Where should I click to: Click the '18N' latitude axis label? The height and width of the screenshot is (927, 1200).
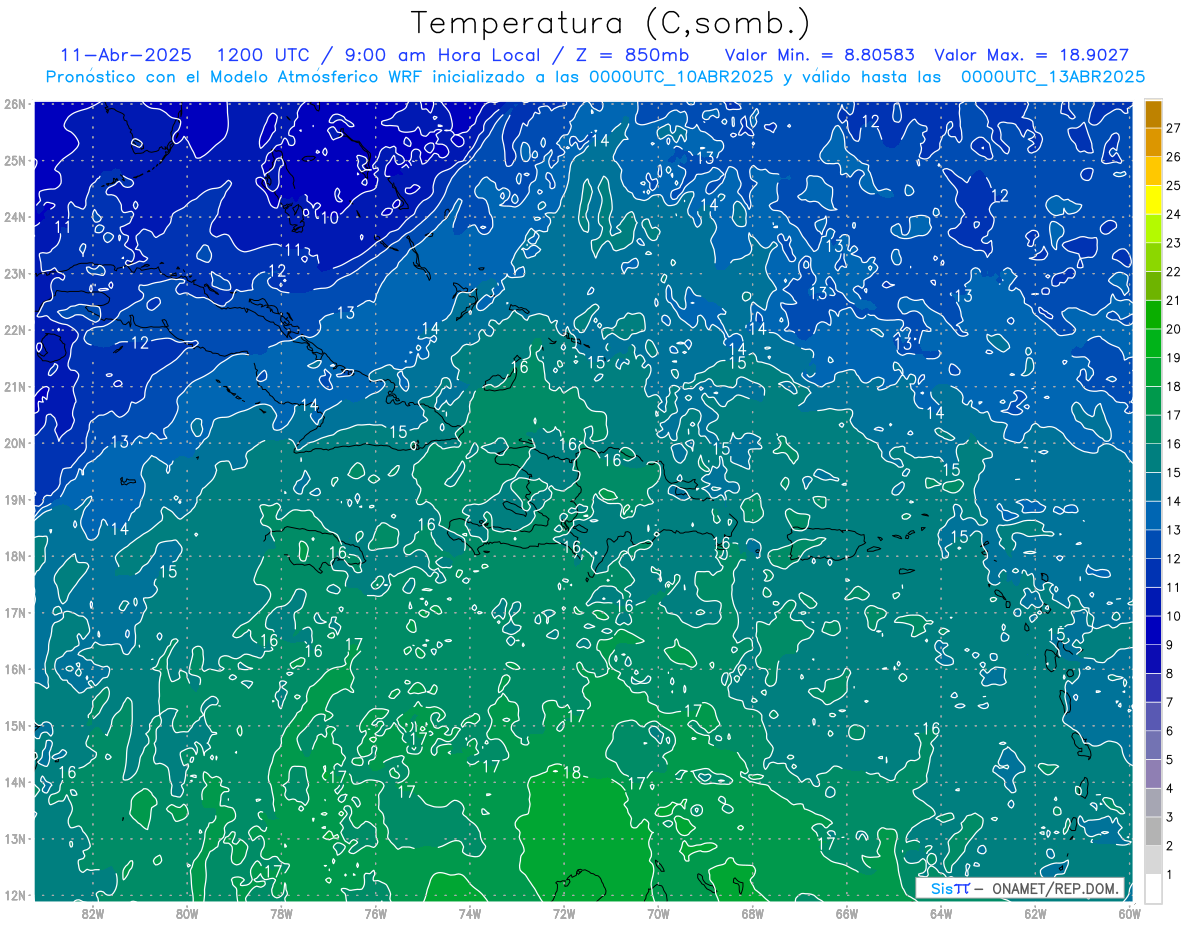coord(14,556)
